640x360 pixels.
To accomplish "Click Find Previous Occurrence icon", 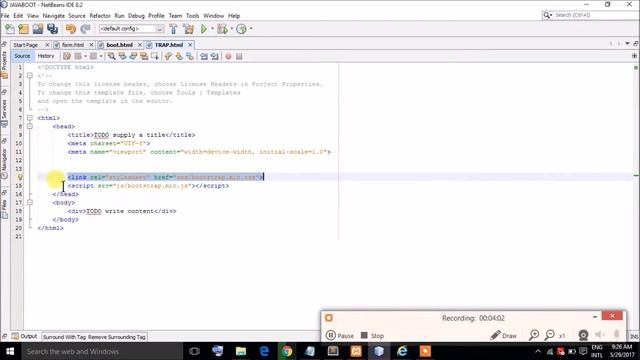I will click(x=122, y=56).
